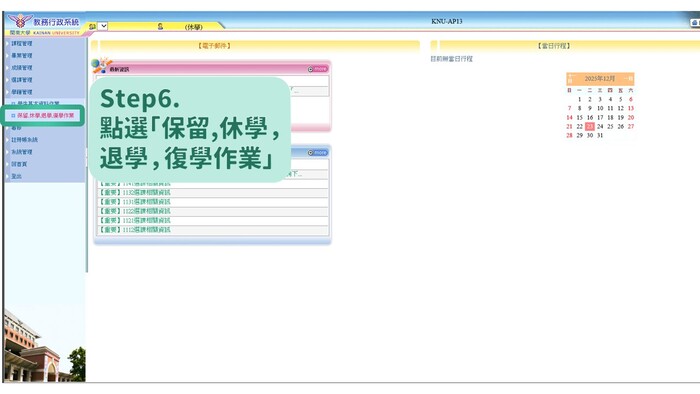Select December 24 in the calendar
Viewport: 700px width, 394px height.
(600, 127)
